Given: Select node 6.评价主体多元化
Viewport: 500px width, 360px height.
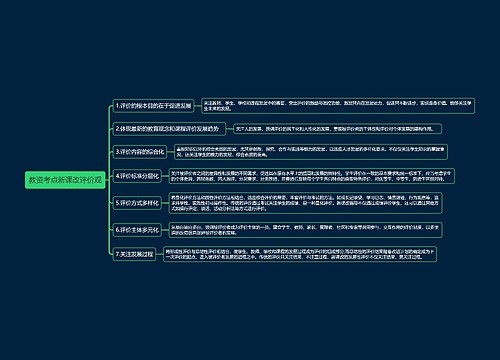Looking at the screenshot, I should pyautogui.click(x=137, y=230).
